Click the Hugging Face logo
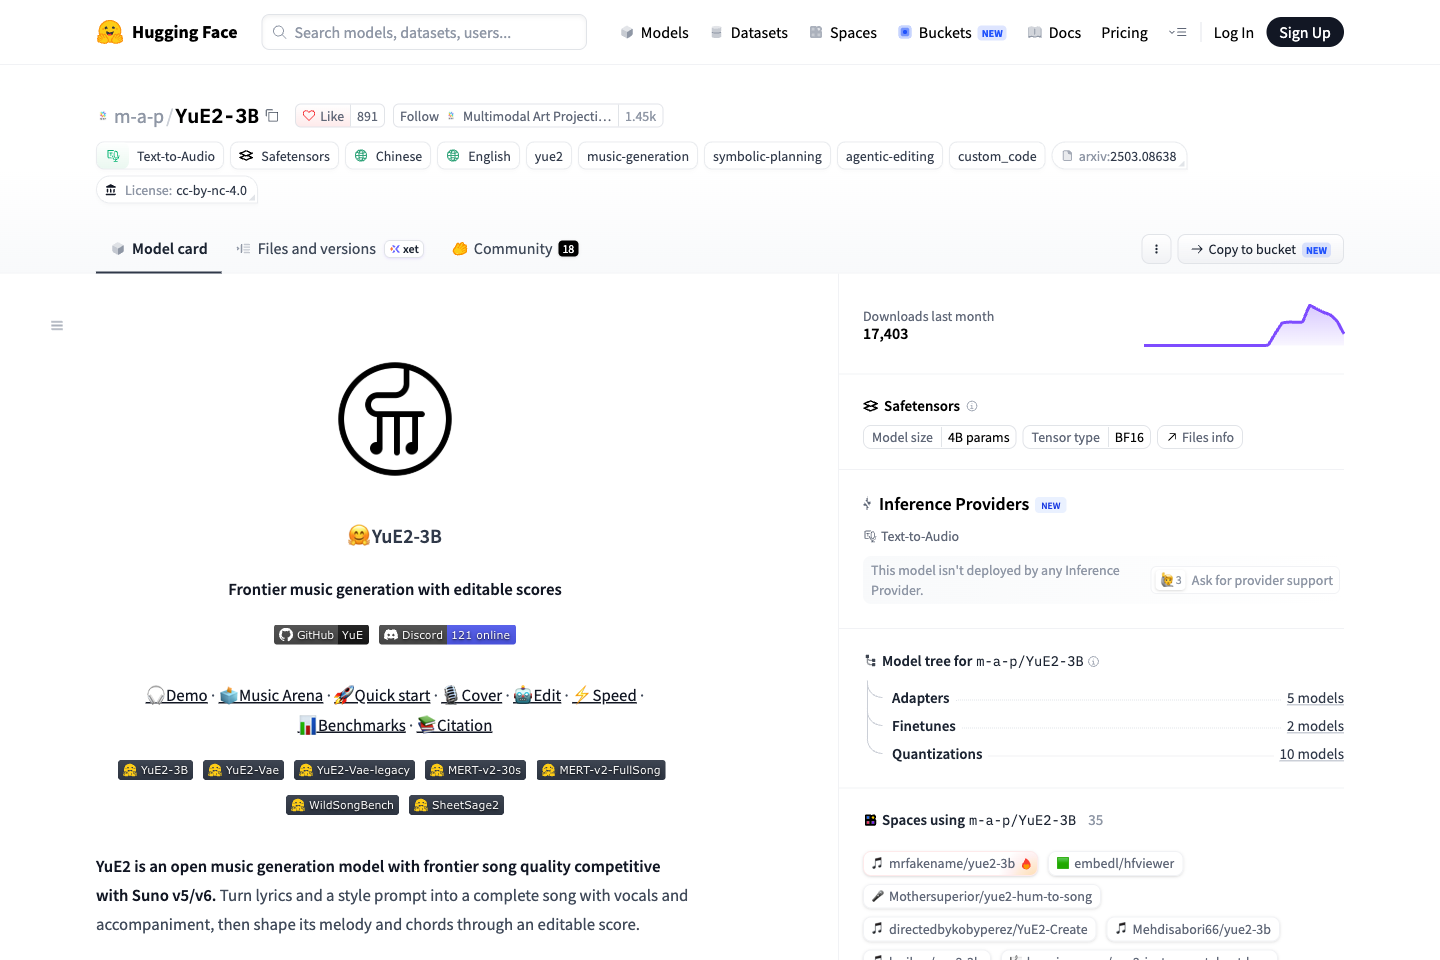Image resolution: width=1440 pixels, height=960 pixels. (167, 32)
